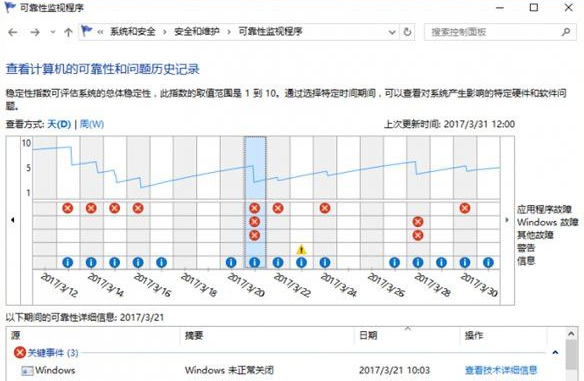This screenshot has height=381, width=584.
Task: Sort by 源 column header
Action: (15, 335)
